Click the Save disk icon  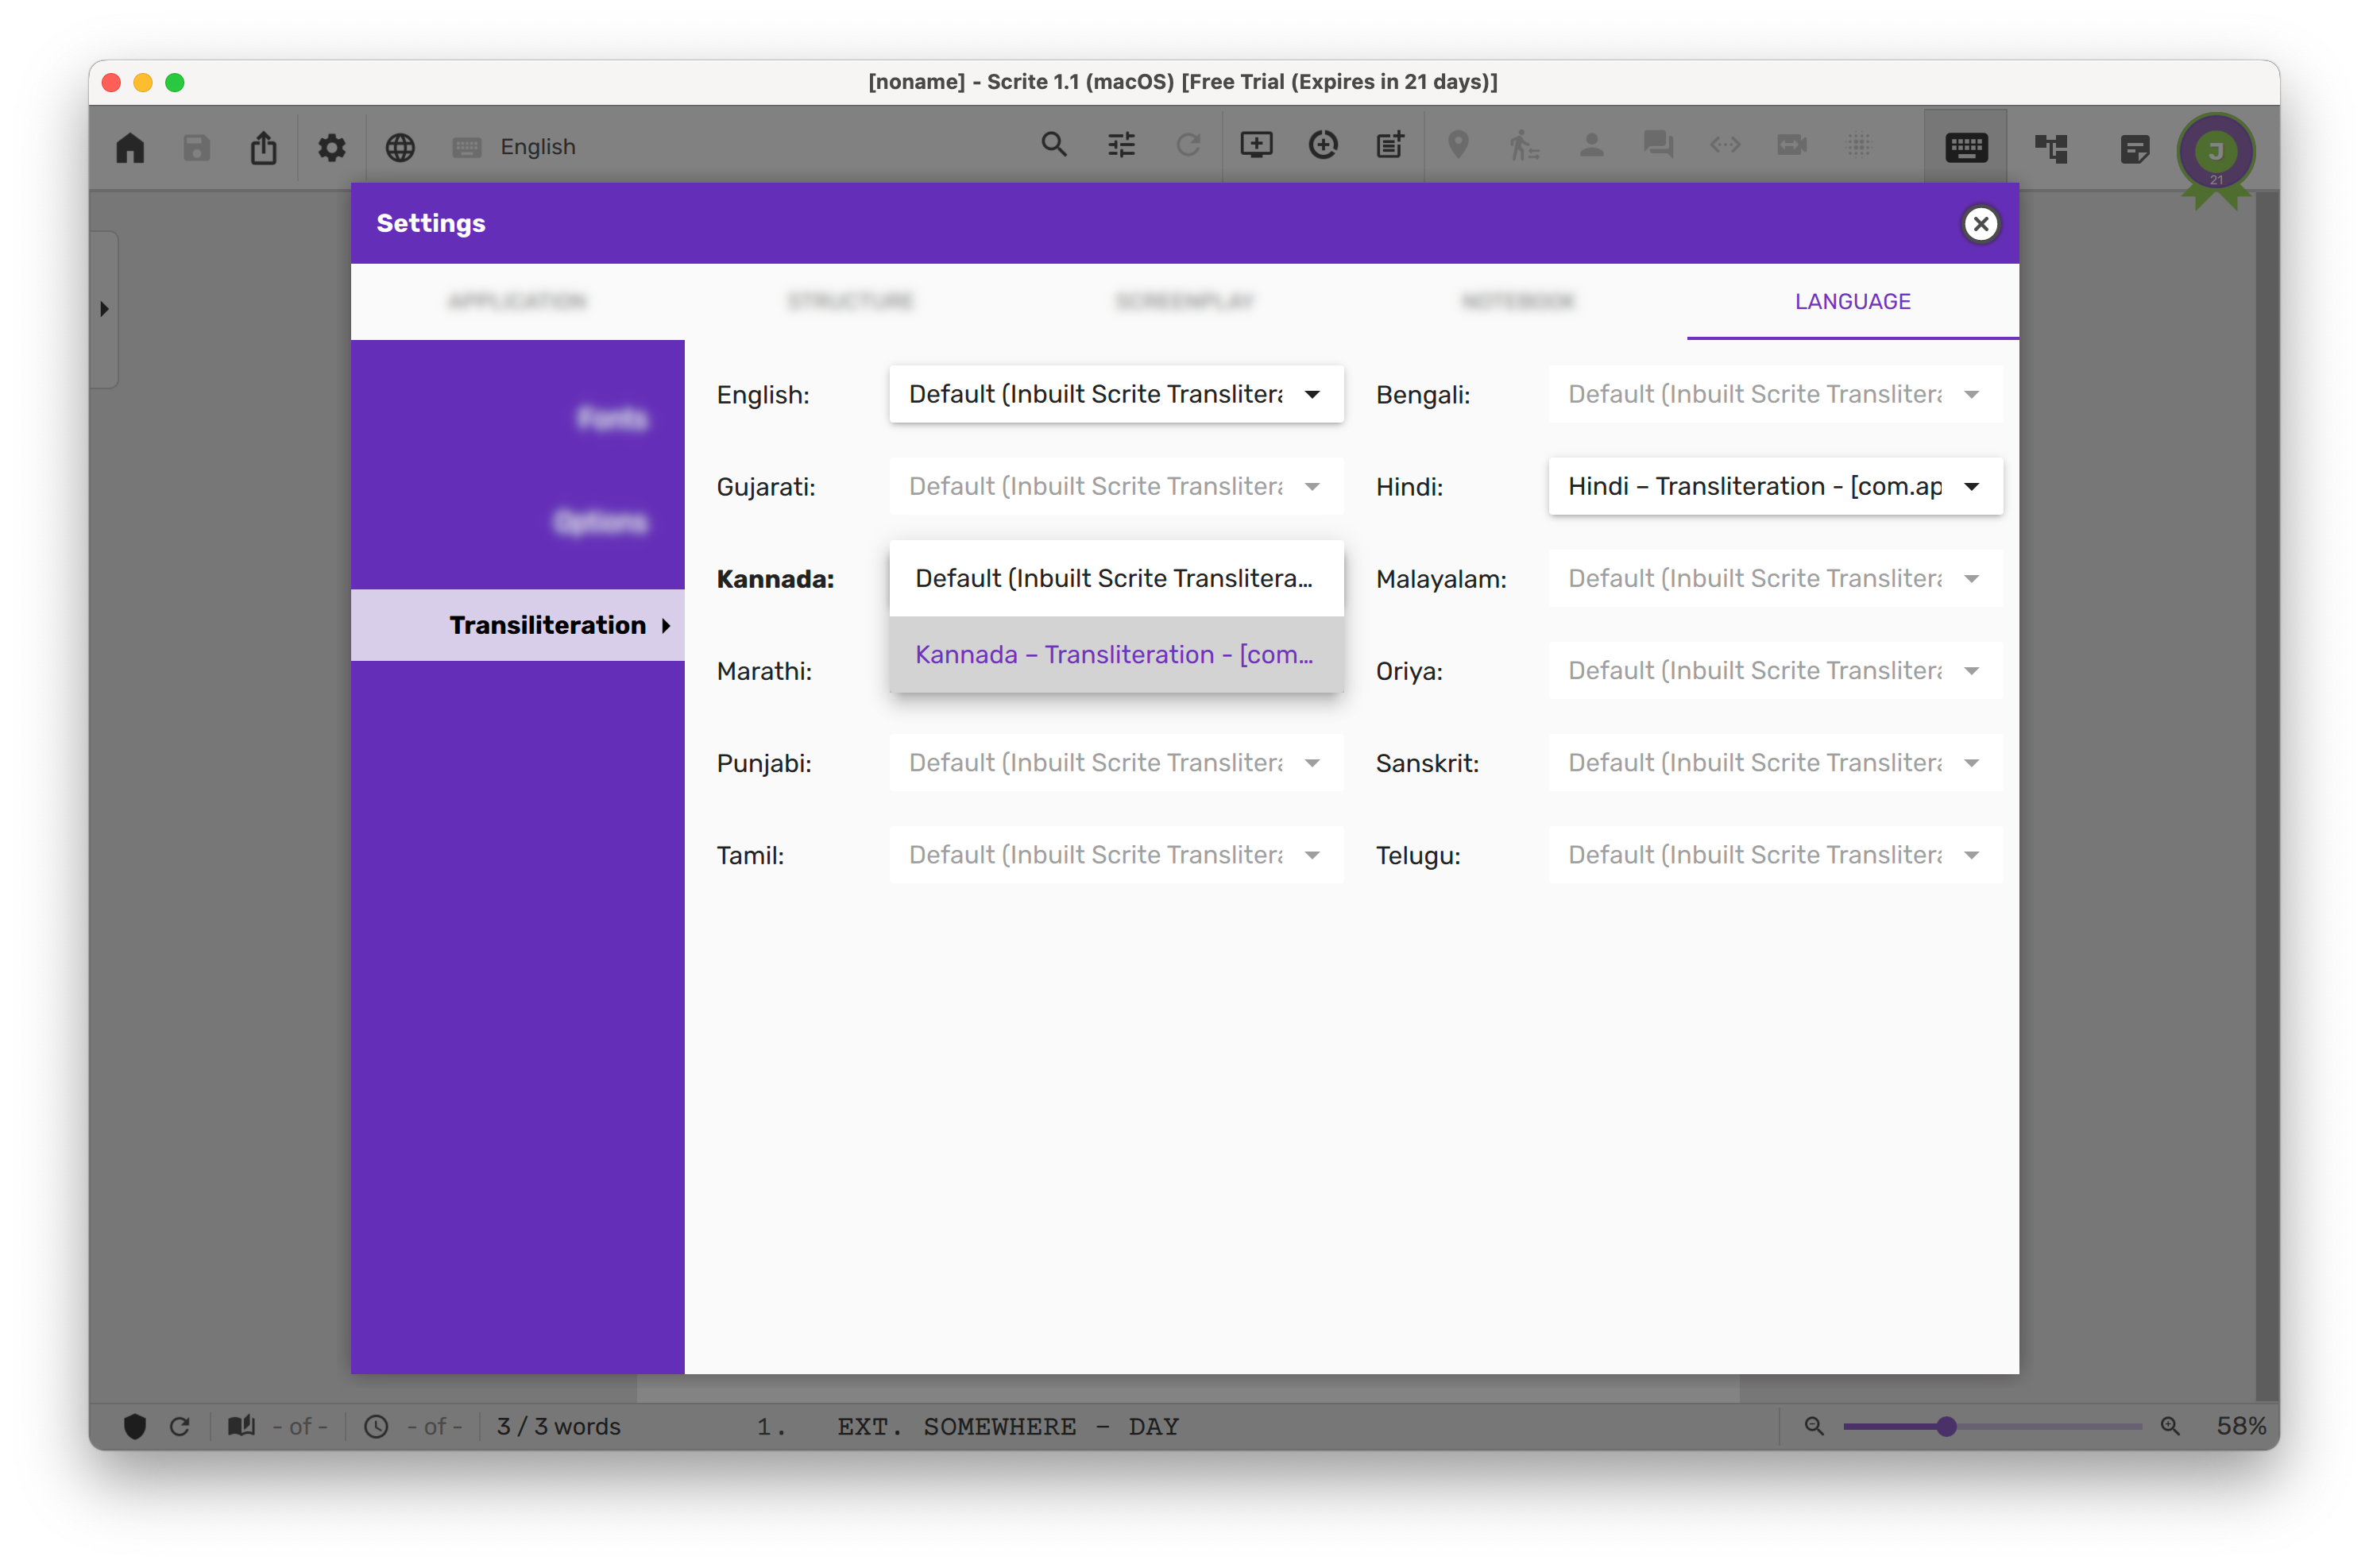197,147
